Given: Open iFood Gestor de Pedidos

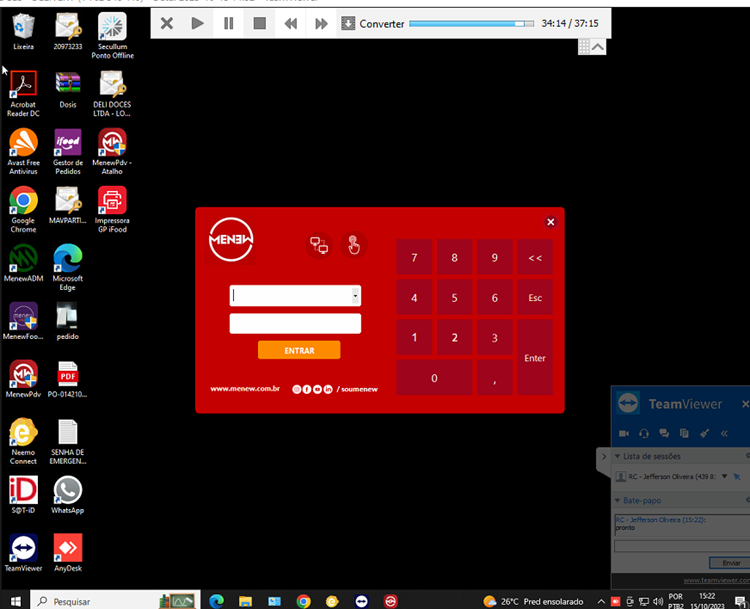Looking at the screenshot, I should click(67, 152).
